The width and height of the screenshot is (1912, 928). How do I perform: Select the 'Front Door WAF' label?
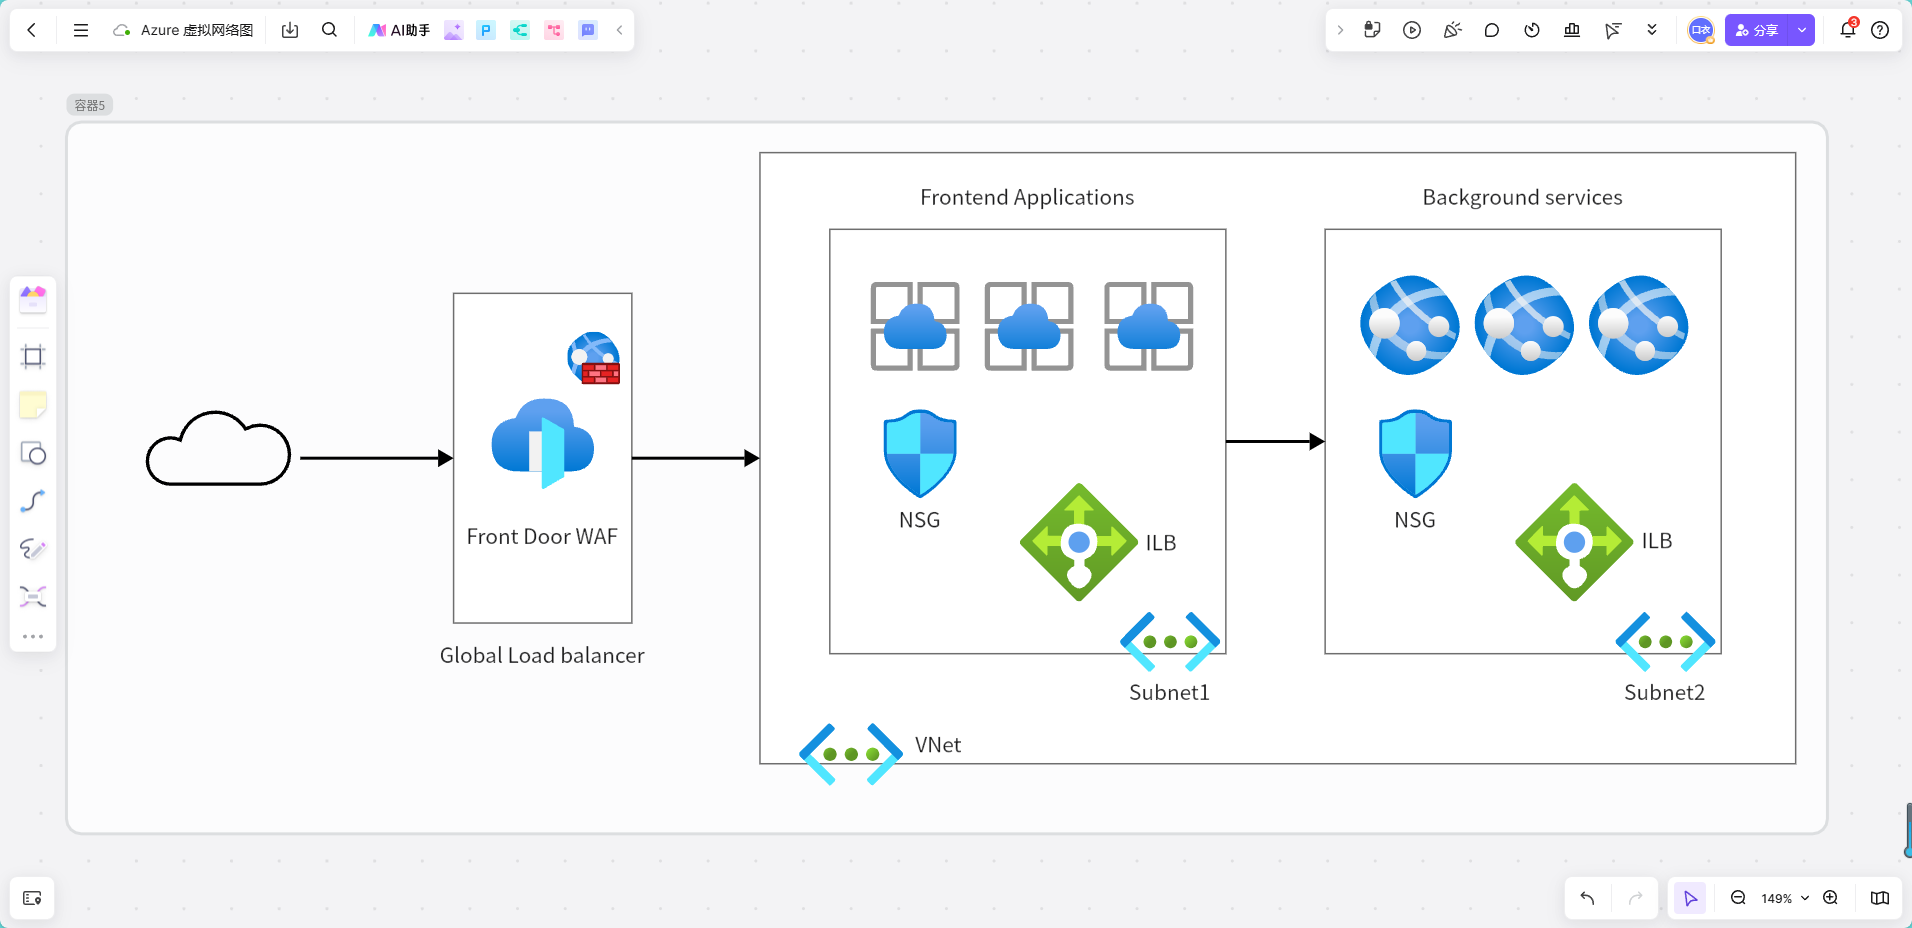click(542, 536)
